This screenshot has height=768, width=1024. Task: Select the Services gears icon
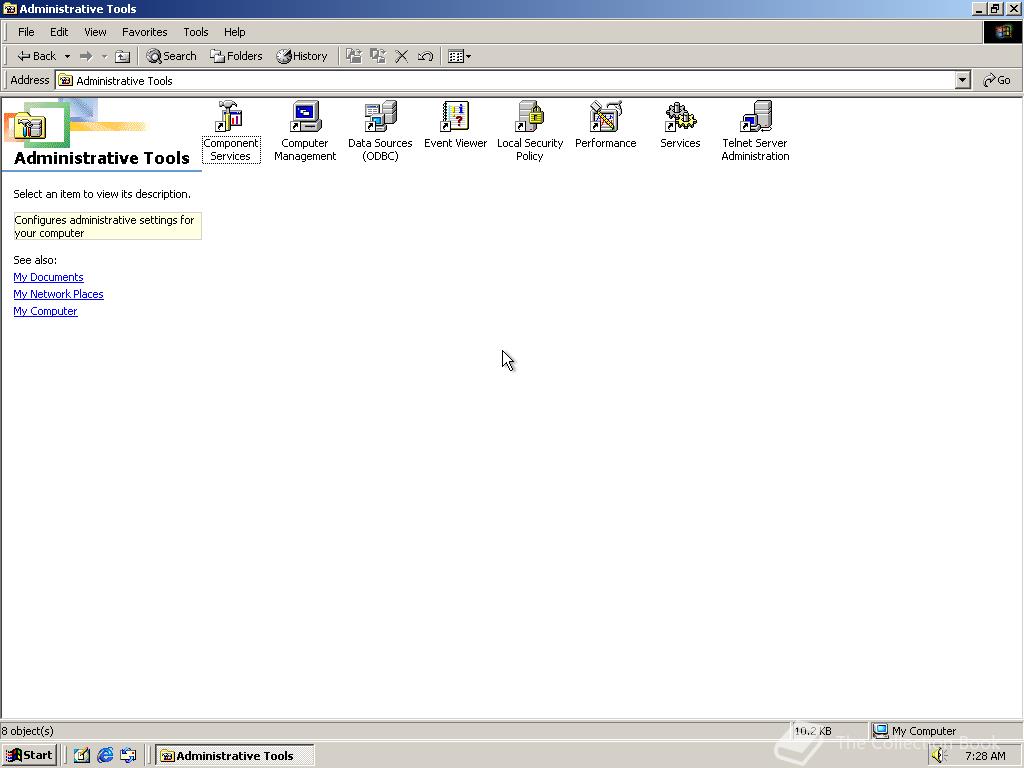point(680,117)
